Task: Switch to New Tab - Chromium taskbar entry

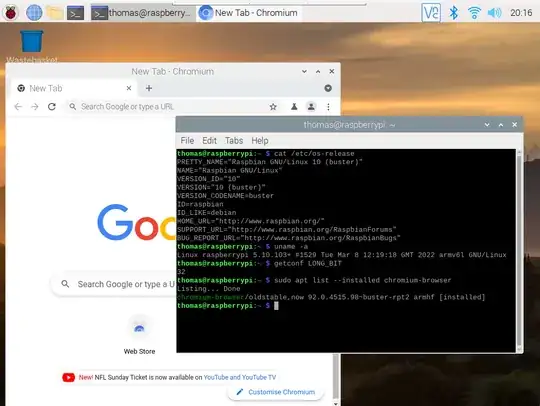Action: (x=249, y=13)
